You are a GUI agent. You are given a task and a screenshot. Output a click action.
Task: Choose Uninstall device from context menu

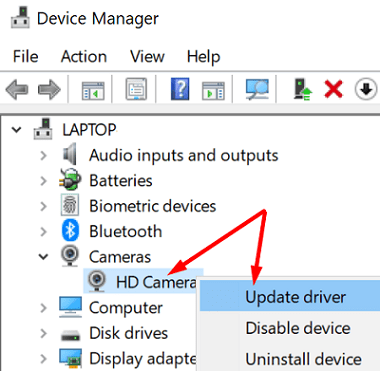(290, 359)
